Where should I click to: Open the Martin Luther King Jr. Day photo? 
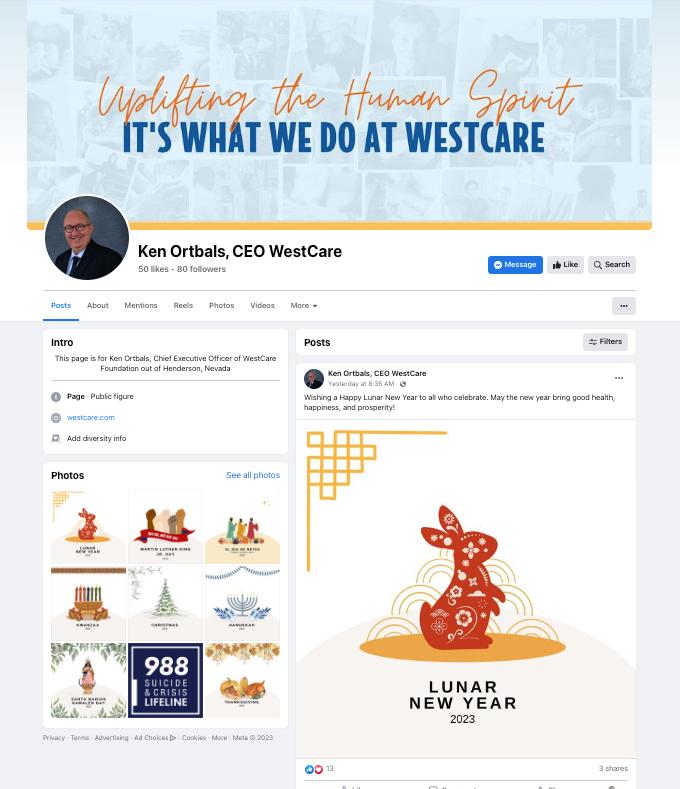(x=165, y=526)
